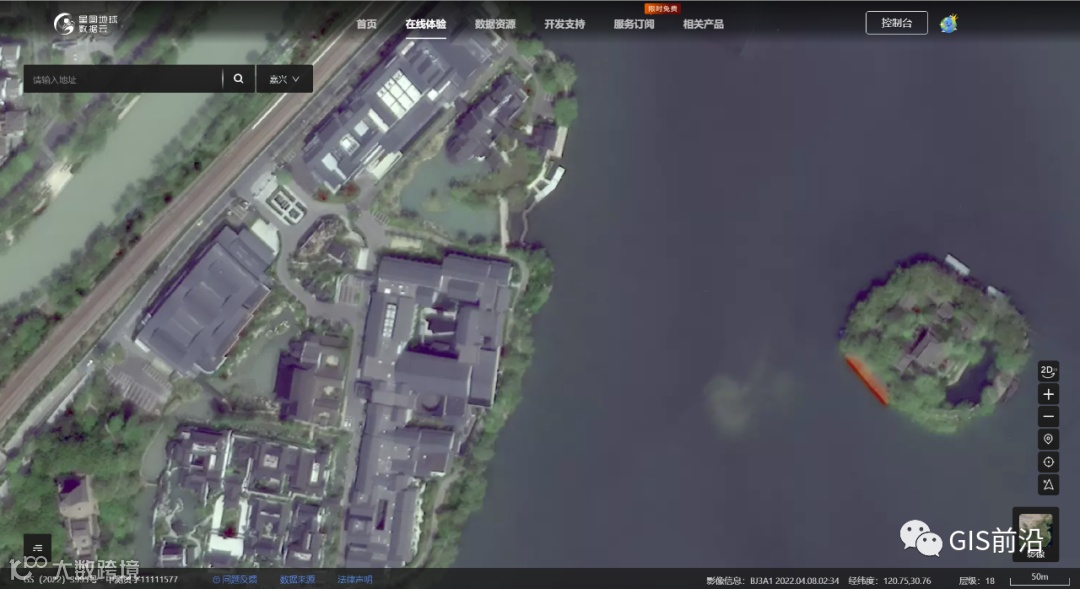This screenshot has height=589, width=1080.
Task: Open the layer list panel icon
Action: point(37,548)
